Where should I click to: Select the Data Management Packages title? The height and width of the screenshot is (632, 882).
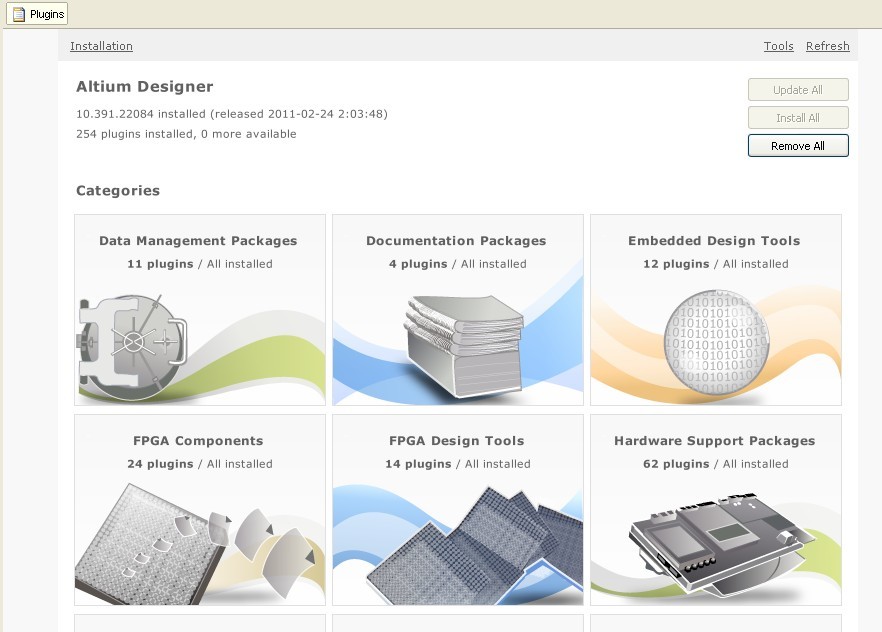(198, 241)
